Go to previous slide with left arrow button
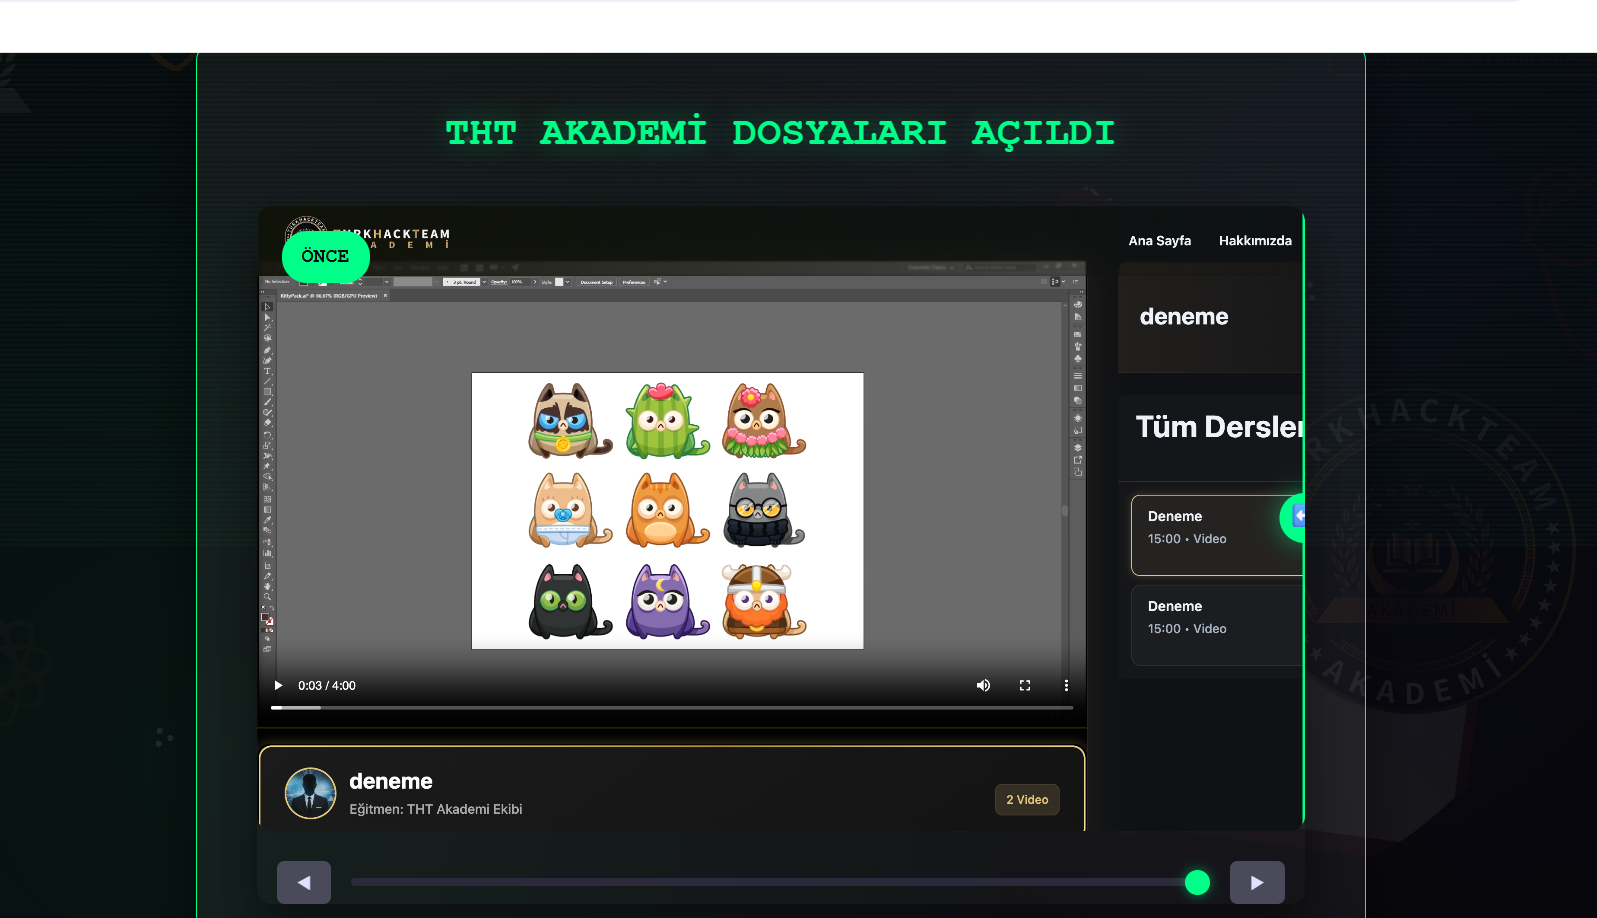Viewport: 1597px width, 918px height. 304,883
